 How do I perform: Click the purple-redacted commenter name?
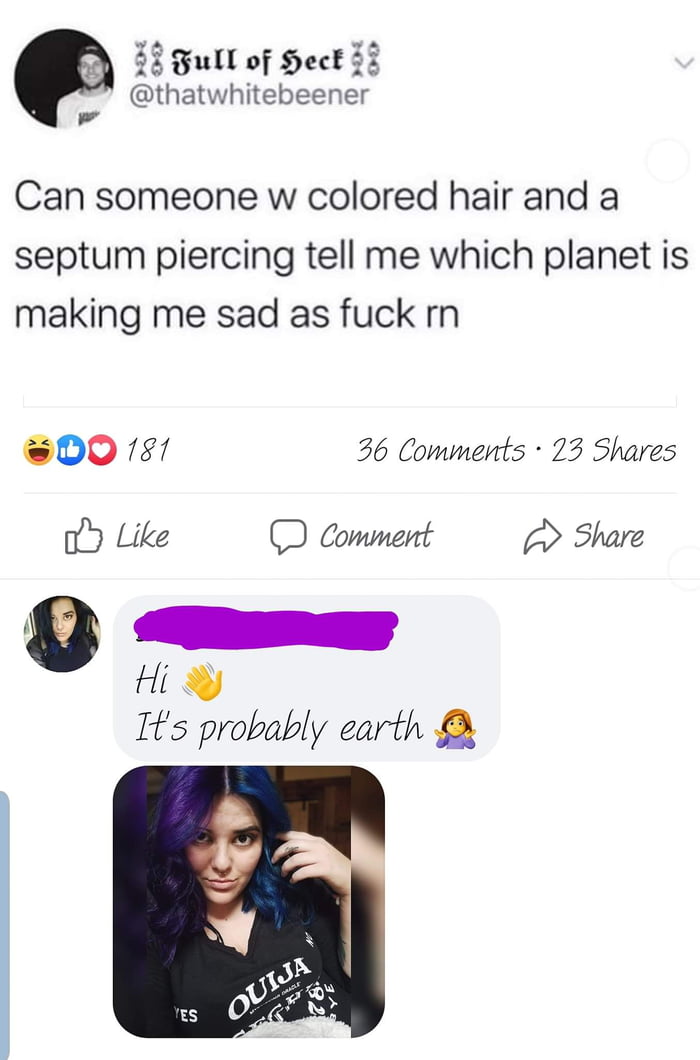click(266, 629)
